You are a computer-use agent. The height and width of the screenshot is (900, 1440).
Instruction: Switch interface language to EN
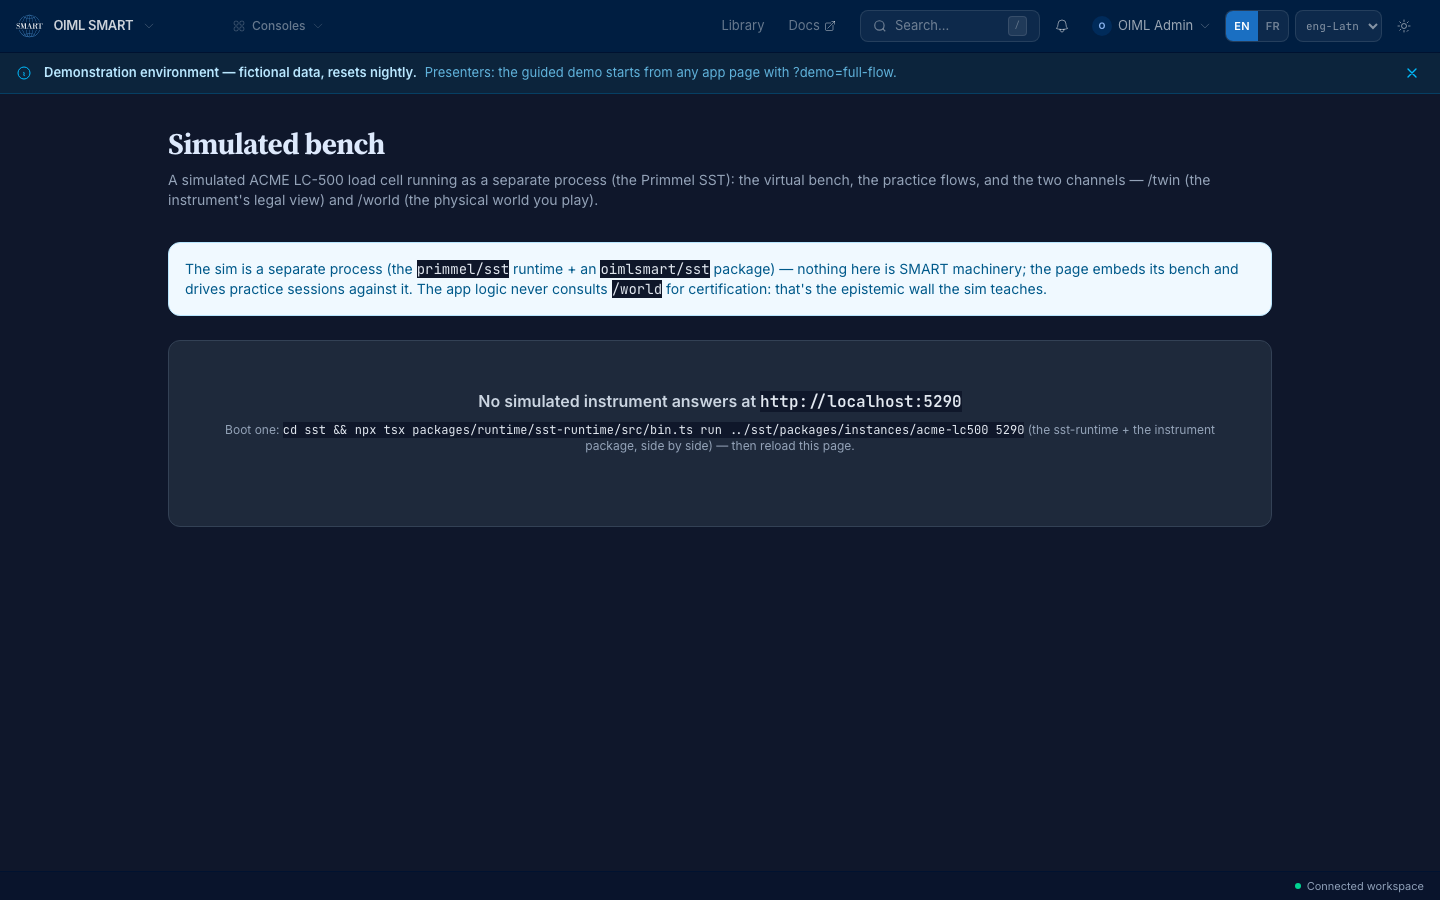(x=1242, y=26)
